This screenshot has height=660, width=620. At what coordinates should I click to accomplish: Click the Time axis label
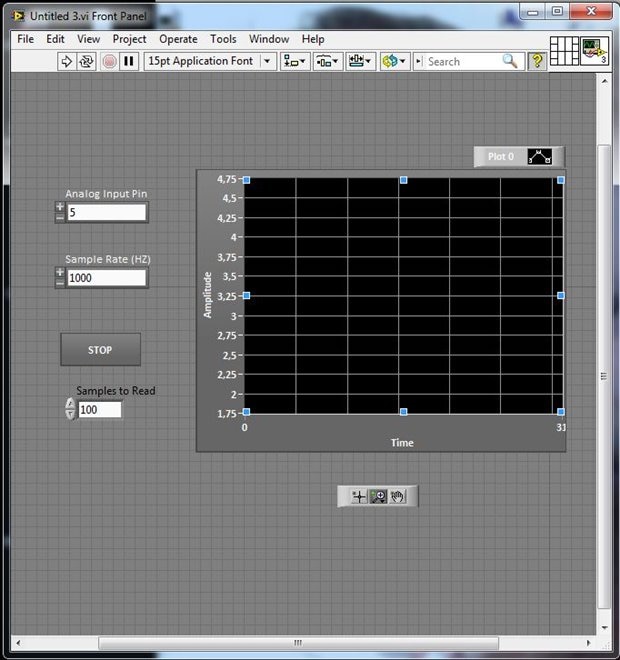[402, 443]
